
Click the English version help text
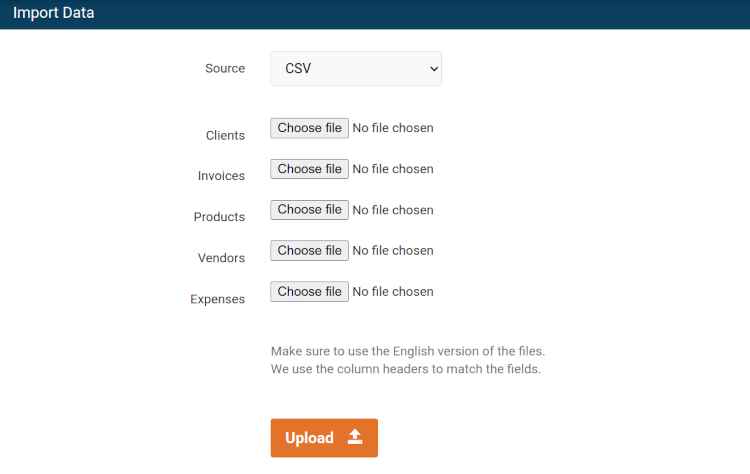pos(408,351)
